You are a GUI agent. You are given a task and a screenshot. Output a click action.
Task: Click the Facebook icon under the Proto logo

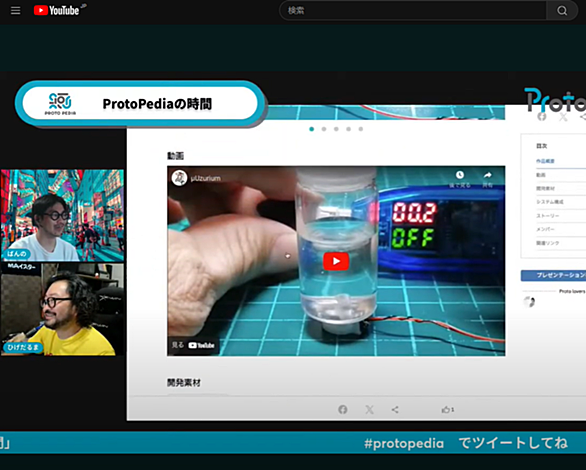coord(542,117)
